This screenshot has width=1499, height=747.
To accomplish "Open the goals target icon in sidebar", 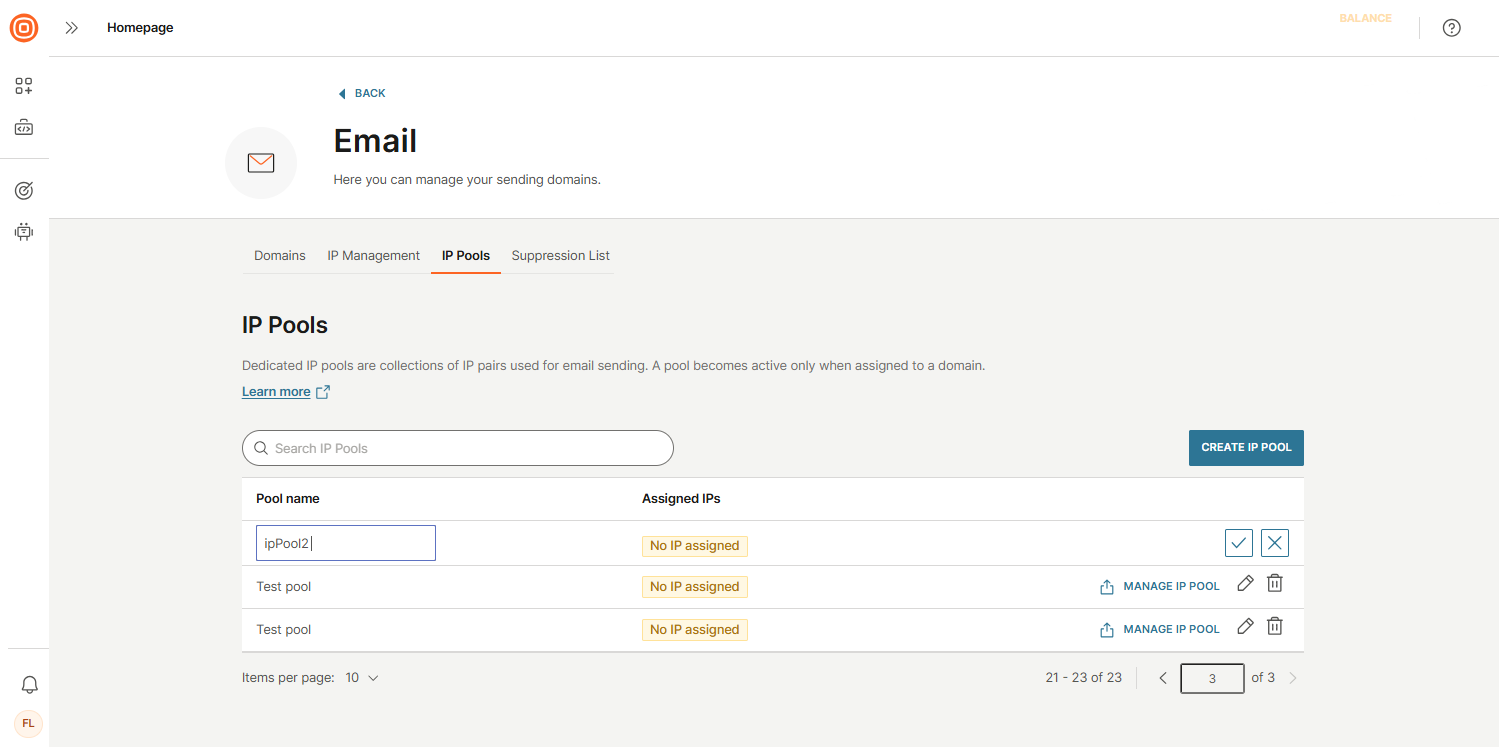I will click(x=23, y=189).
